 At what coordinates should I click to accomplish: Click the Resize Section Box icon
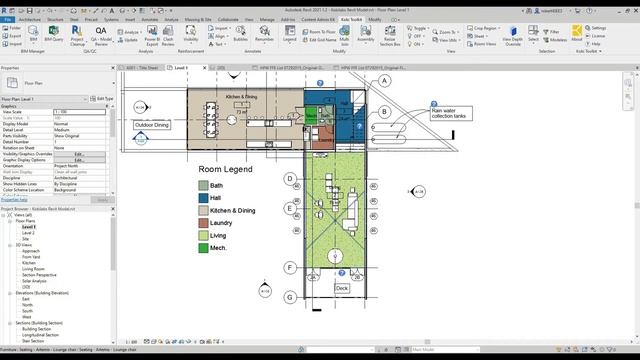390,35
